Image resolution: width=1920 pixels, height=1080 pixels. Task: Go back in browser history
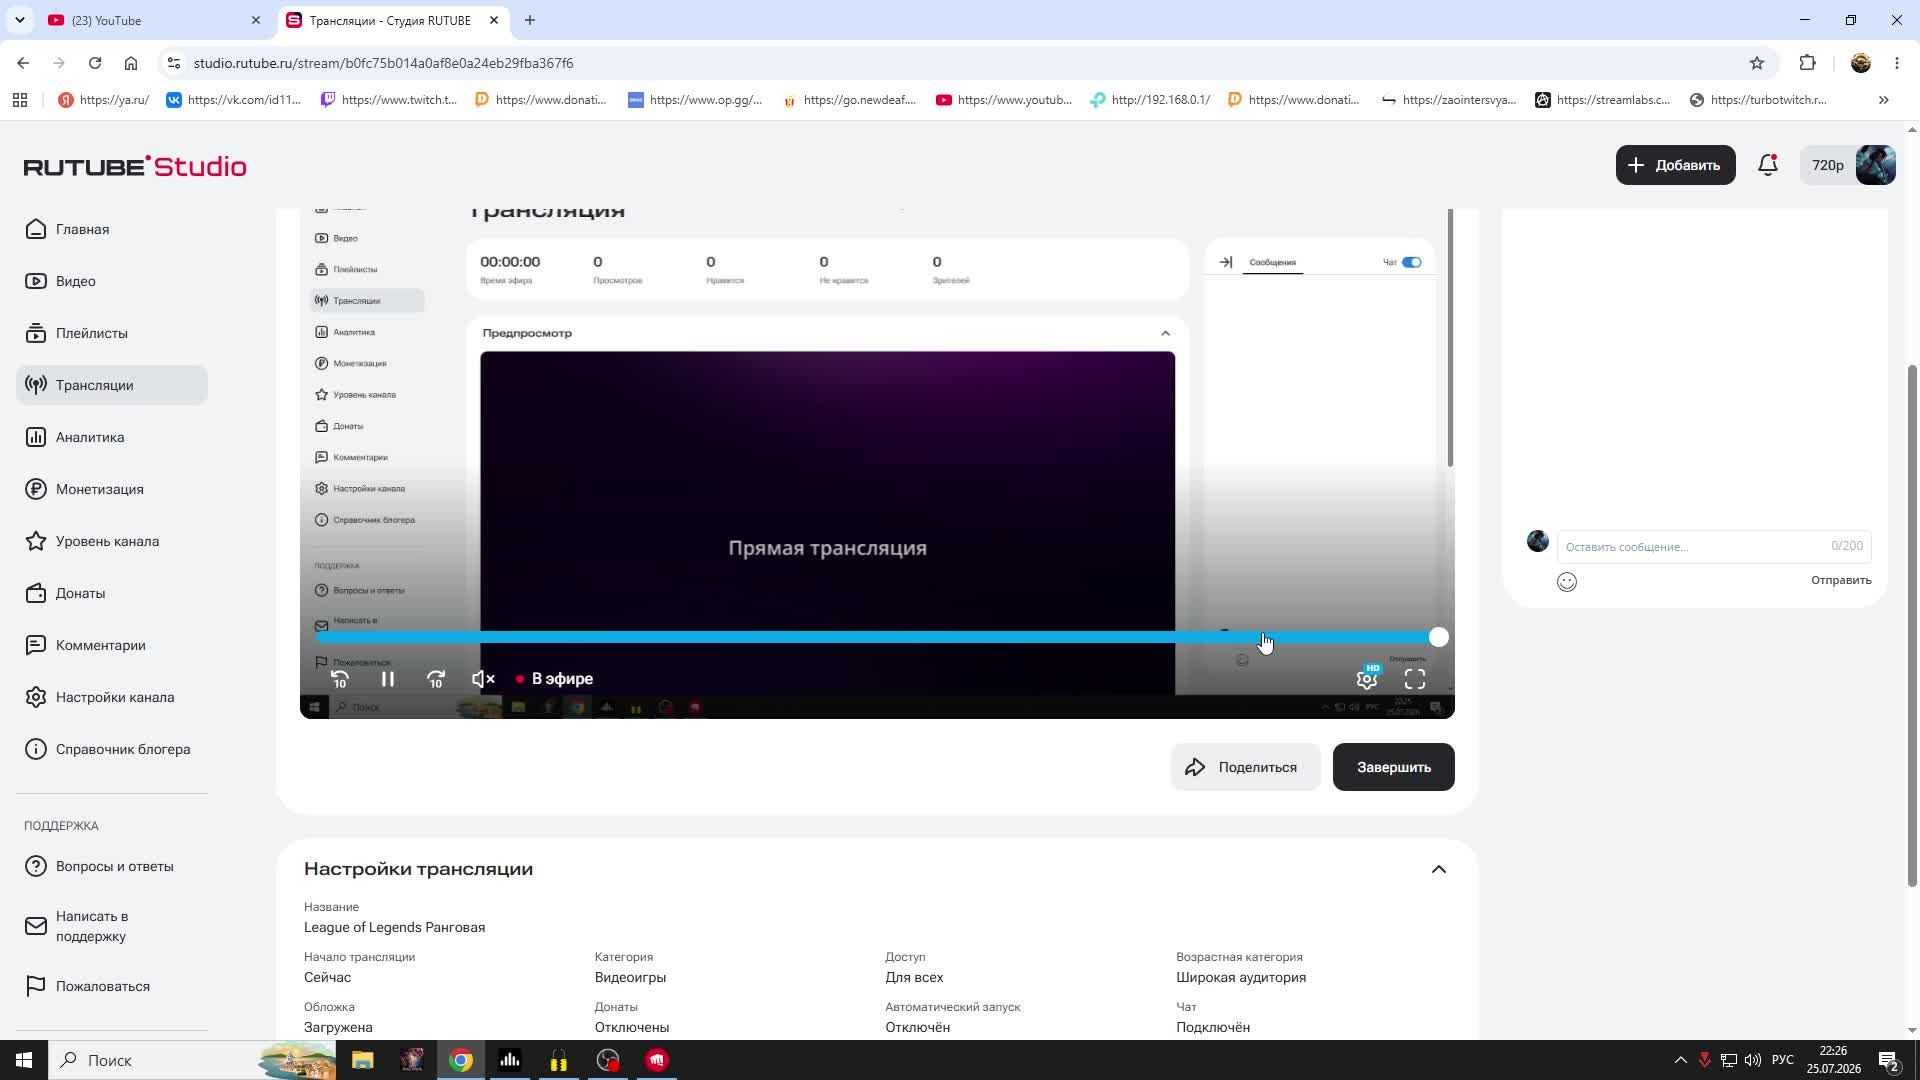[23, 63]
